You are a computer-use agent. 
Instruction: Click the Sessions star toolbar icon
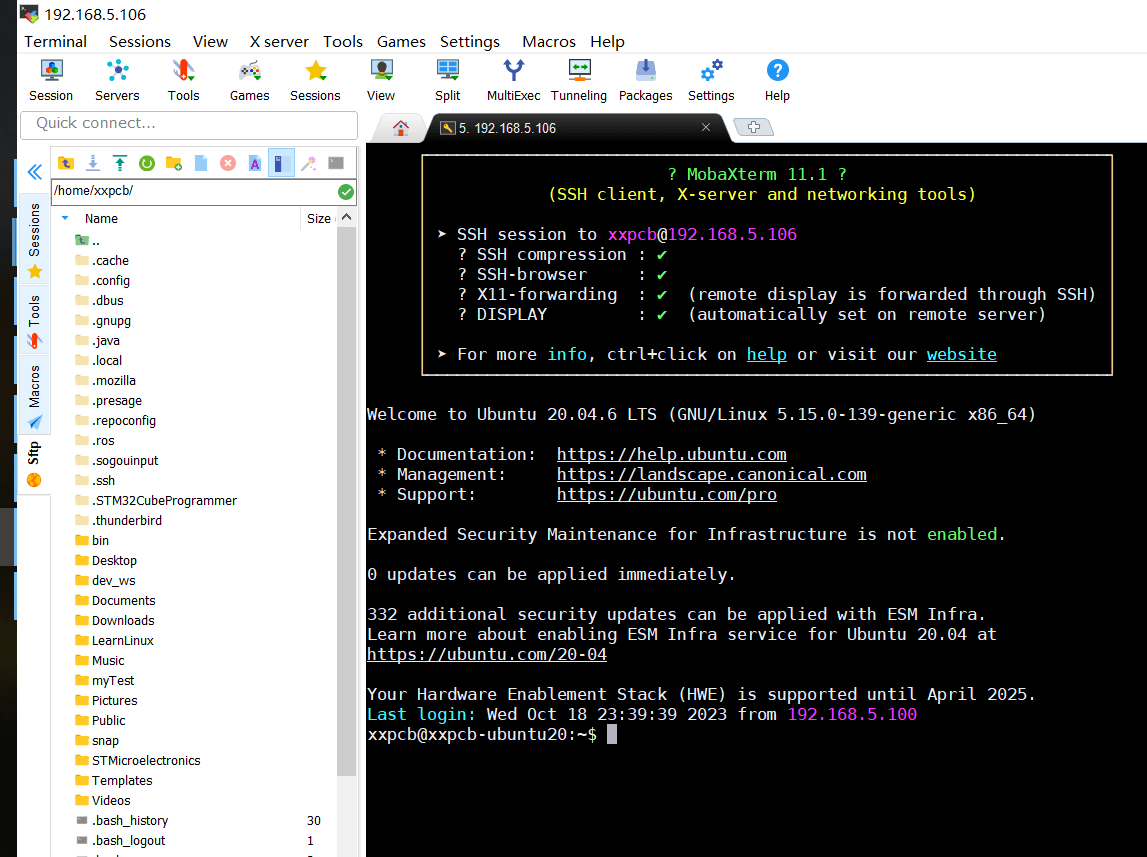315,80
